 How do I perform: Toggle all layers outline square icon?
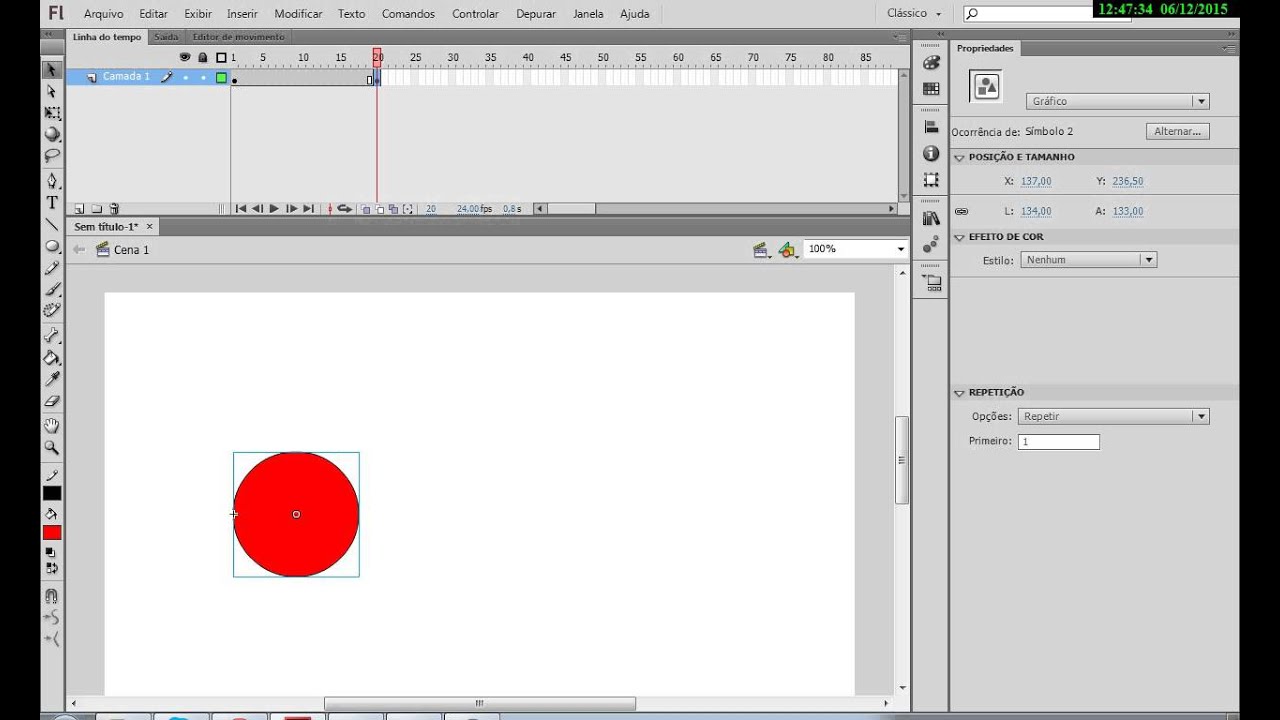tap(221, 57)
